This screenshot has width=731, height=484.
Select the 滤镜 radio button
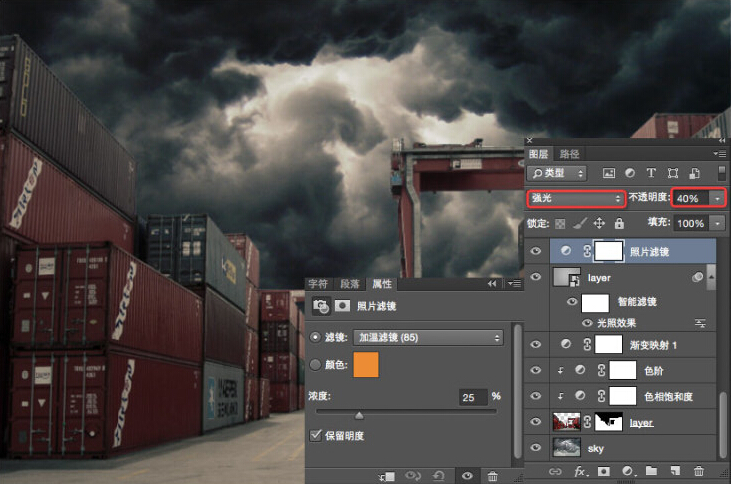pos(315,337)
